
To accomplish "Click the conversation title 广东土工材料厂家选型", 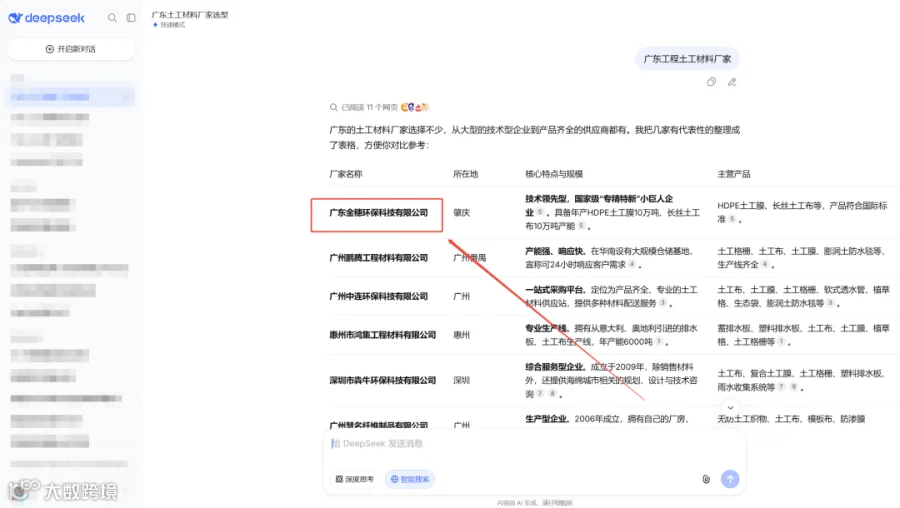I will (189, 15).
